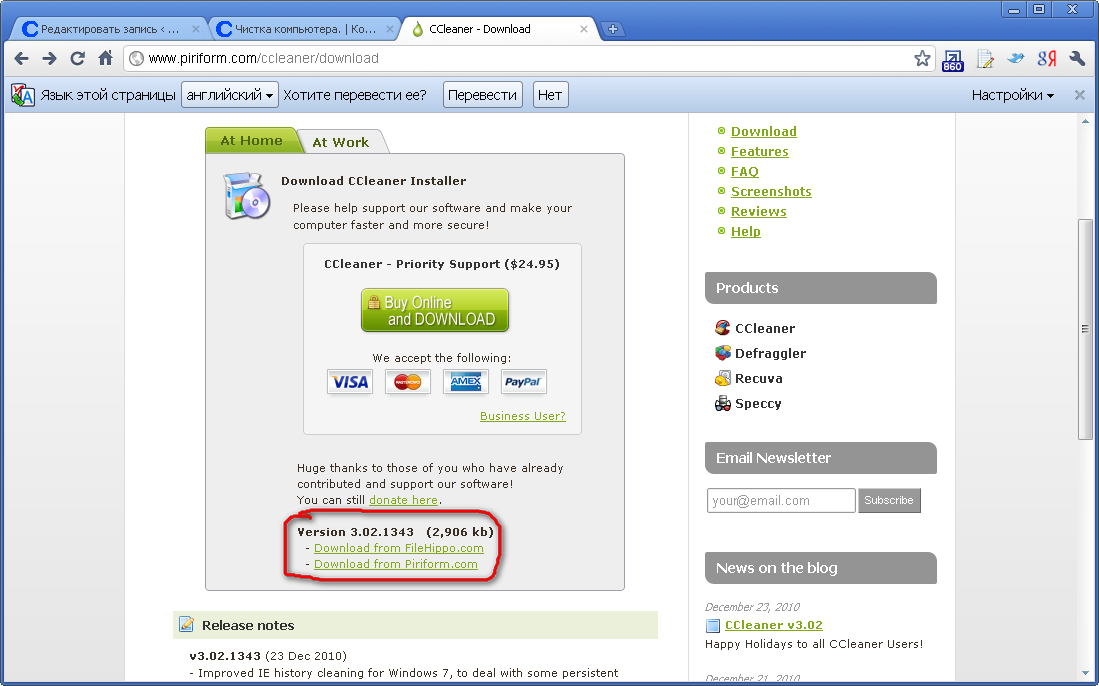This screenshot has width=1099, height=686.
Task: Open a new browser tab
Action: 613,29
